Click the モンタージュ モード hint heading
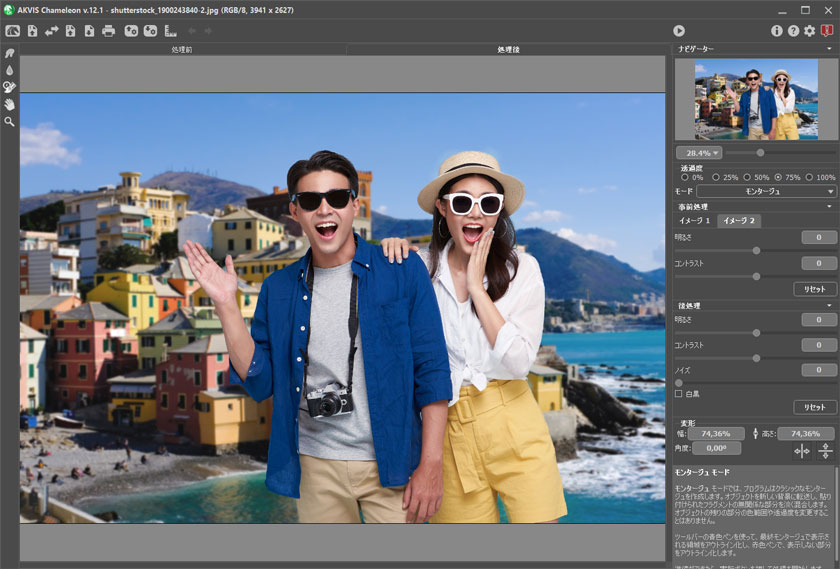840x569 pixels. (x=701, y=472)
